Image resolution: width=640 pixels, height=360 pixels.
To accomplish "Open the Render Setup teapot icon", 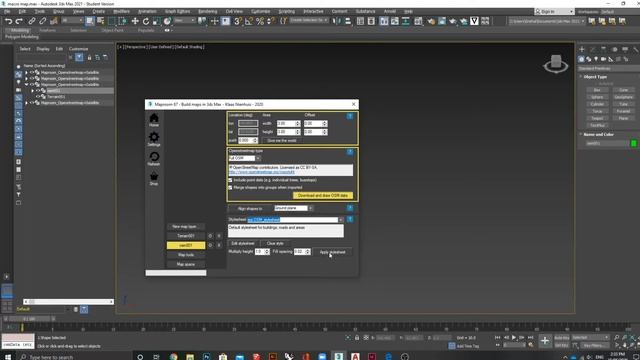I will click(x=431, y=21).
